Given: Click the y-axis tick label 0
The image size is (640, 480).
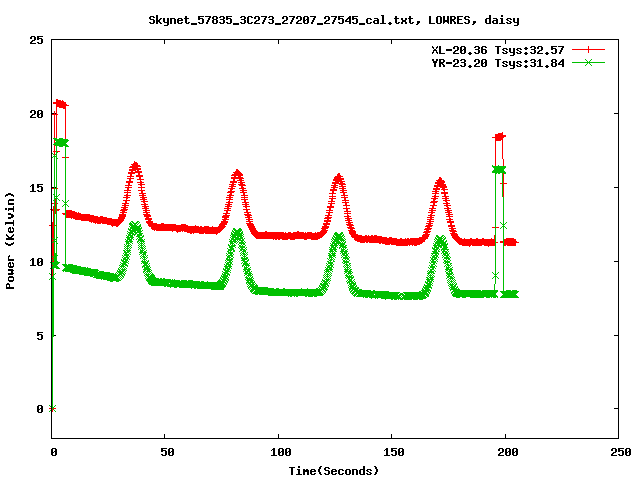Looking at the screenshot, I should (40, 409).
